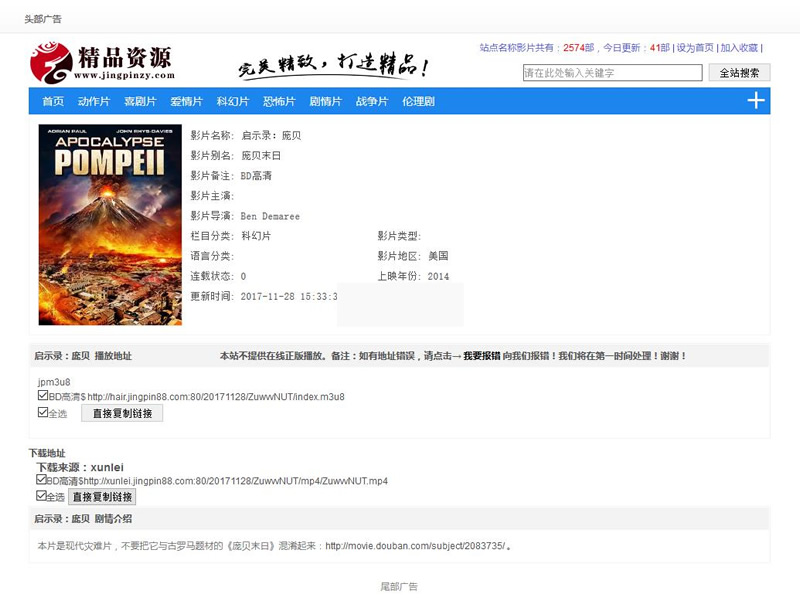Uncheck the xunlei BD高清 download checkbox
Viewport: 800px width, 608px height.
(41, 479)
